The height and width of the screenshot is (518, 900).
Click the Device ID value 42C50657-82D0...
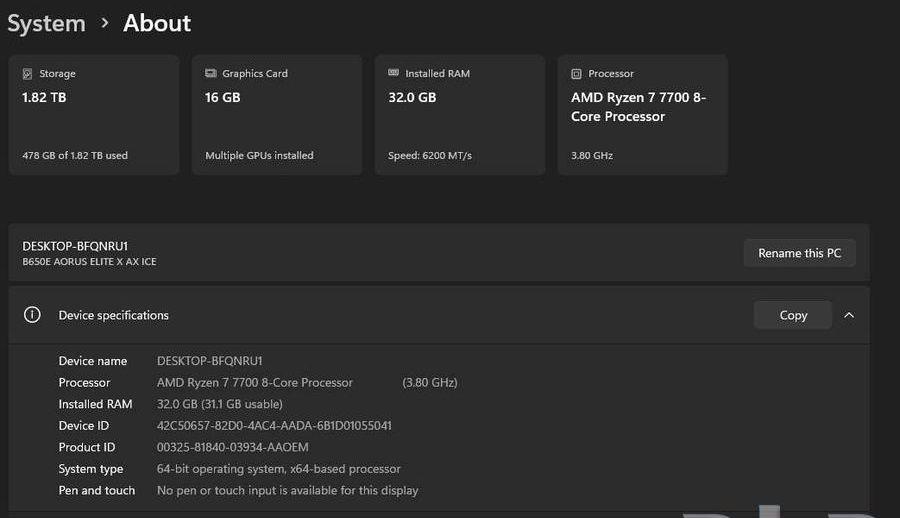(x=274, y=426)
